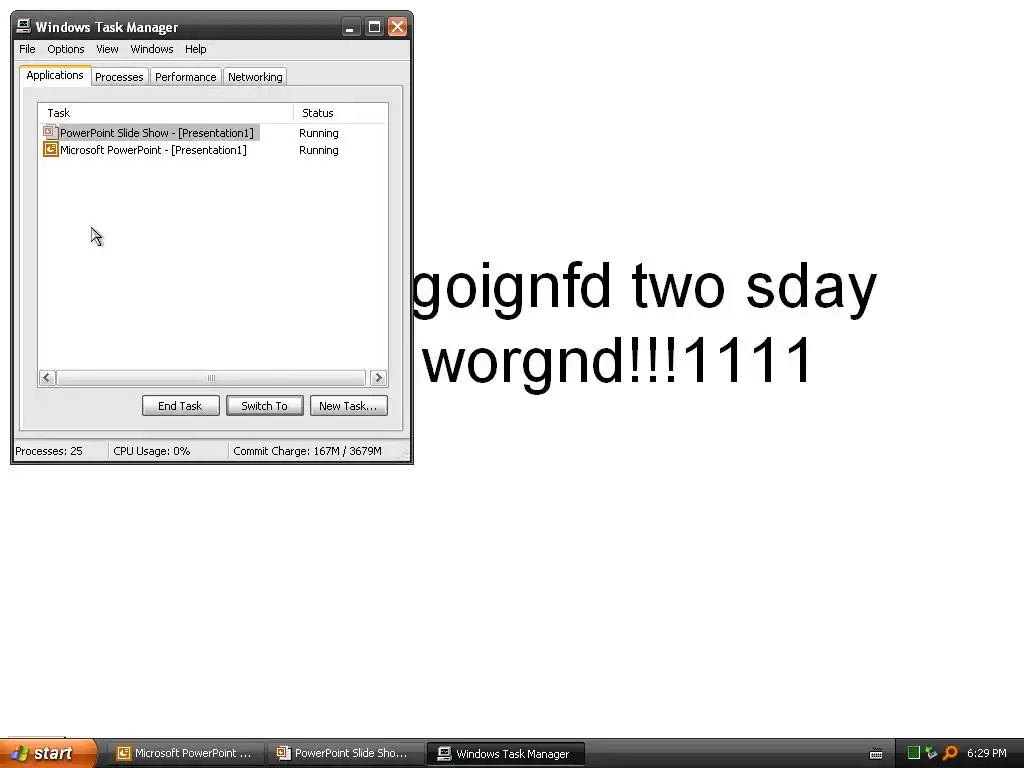Switch to the Applications tab
This screenshot has height=768, width=1024.
point(55,75)
